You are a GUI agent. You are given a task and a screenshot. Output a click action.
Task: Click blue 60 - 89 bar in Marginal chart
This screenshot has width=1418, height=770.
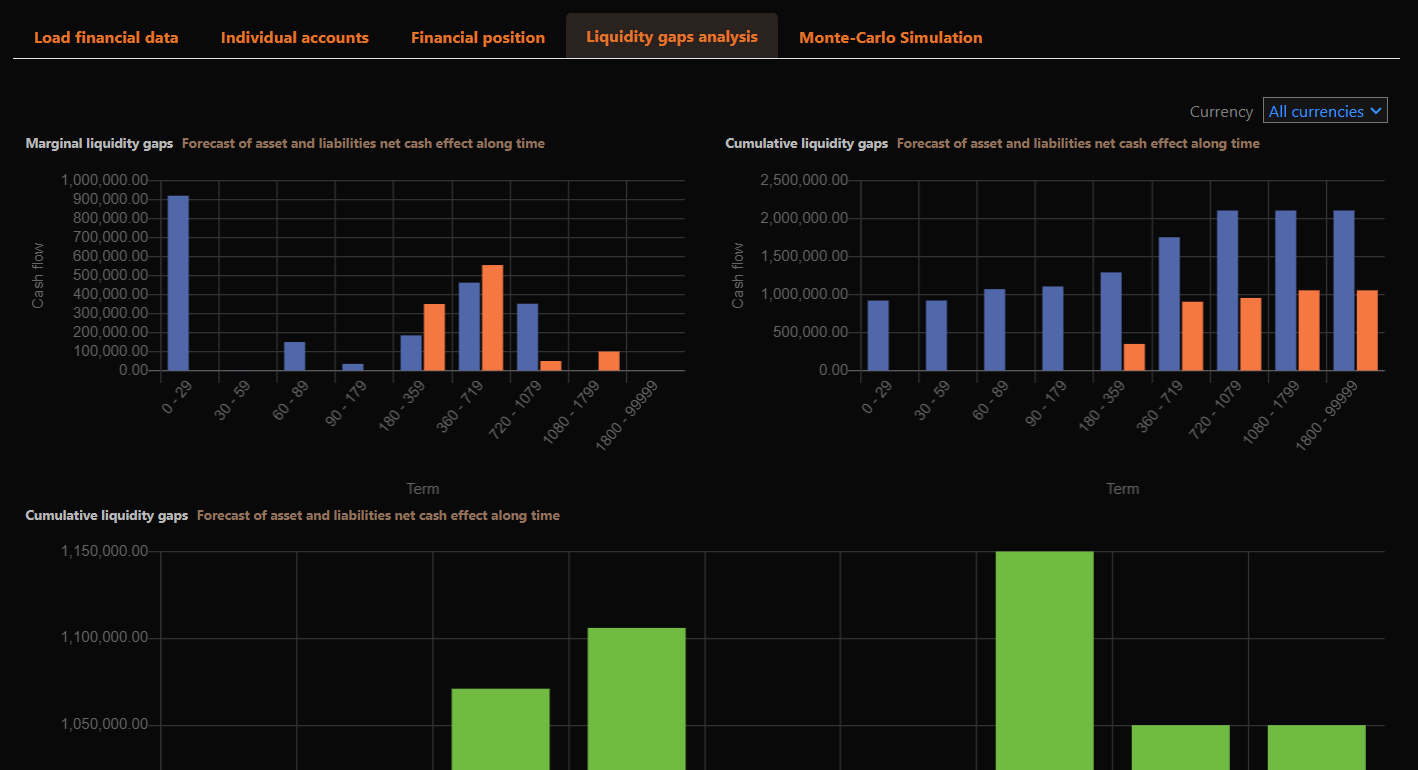[295, 356]
